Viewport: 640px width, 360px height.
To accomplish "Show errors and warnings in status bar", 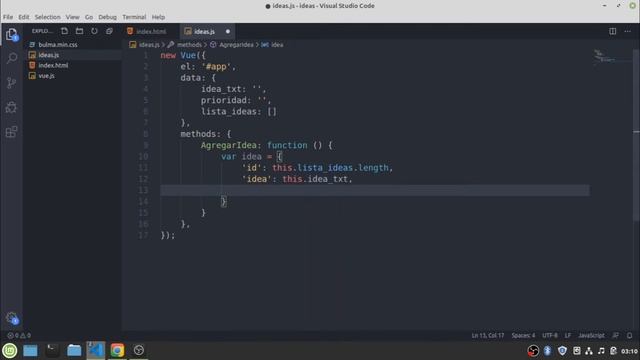I will pyautogui.click(x=19, y=336).
